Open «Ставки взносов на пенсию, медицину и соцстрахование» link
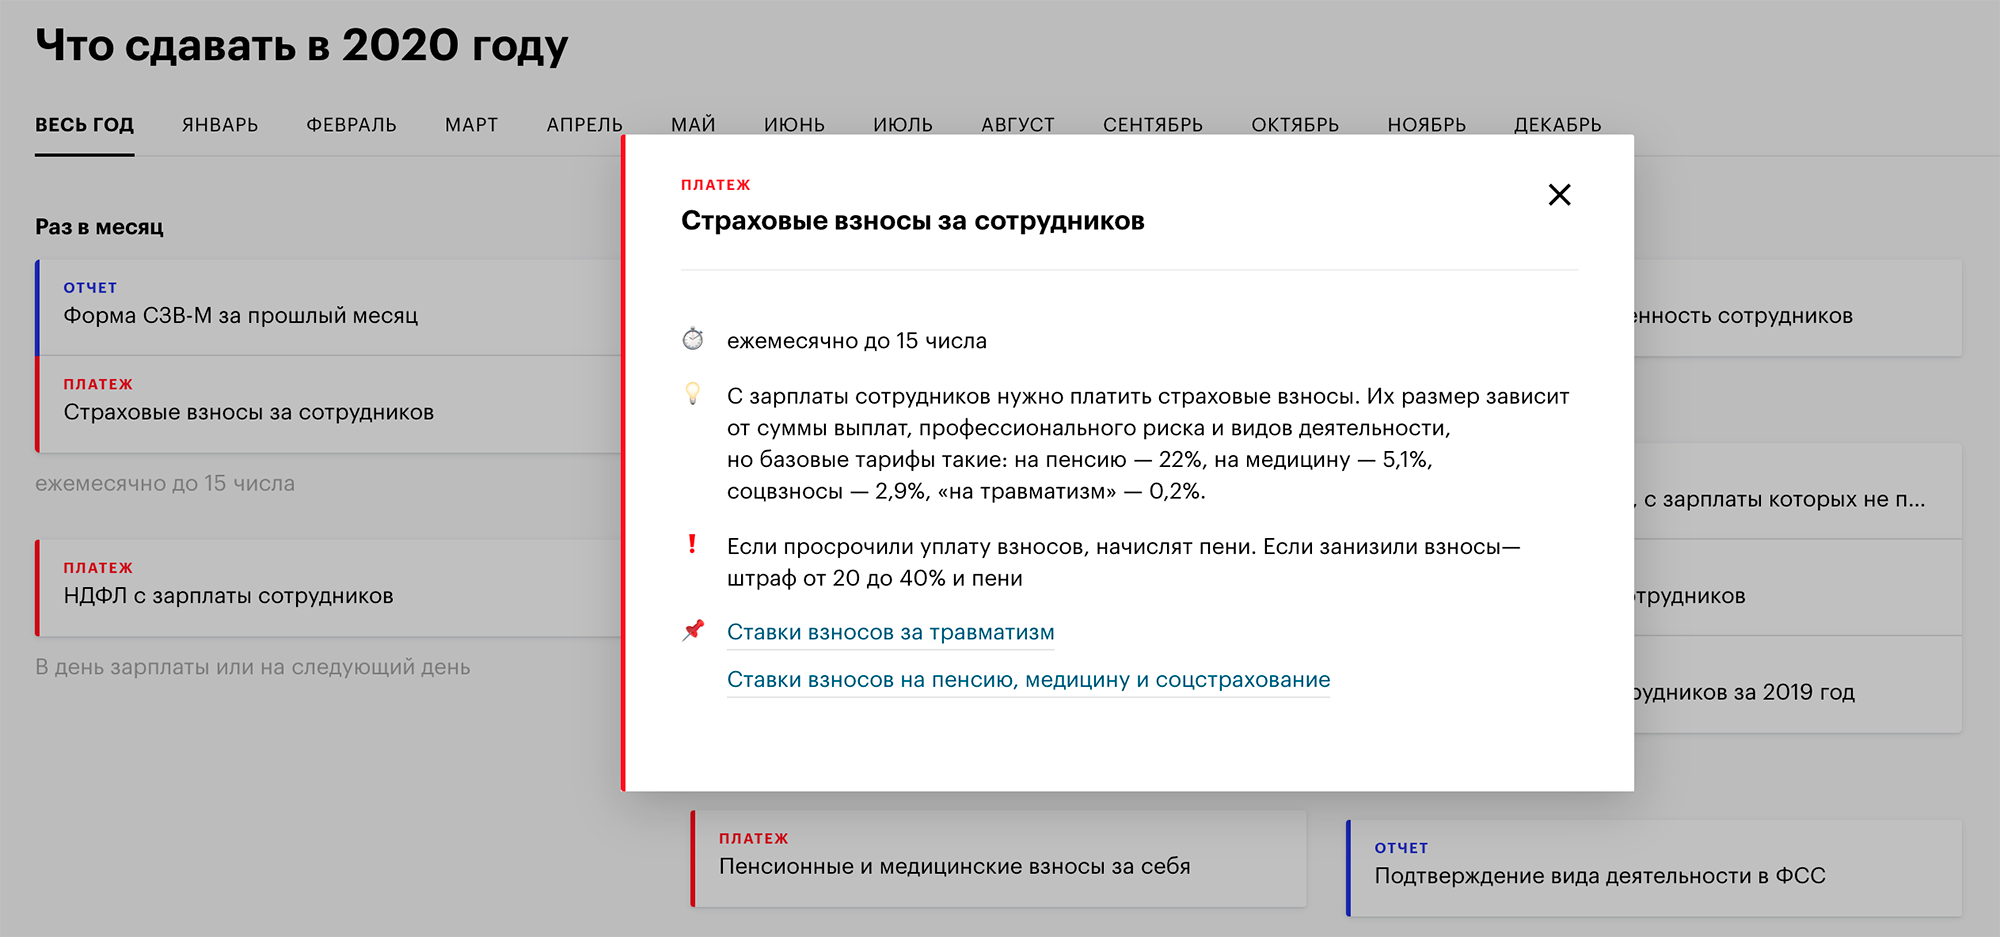2000x937 pixels. 1028,680
